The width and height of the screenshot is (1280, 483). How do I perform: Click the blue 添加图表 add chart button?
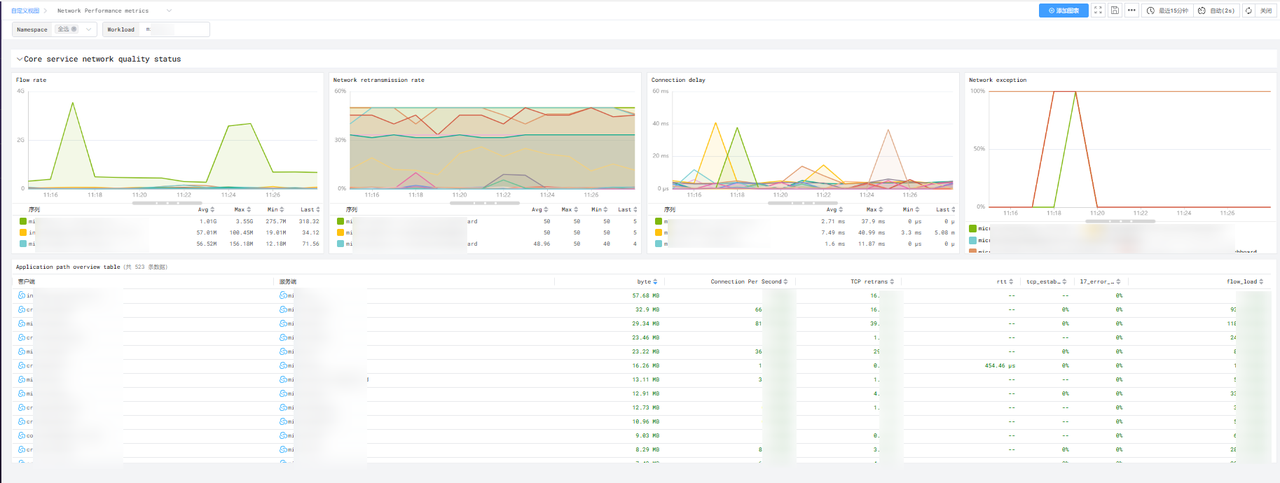click(1063, 10)
